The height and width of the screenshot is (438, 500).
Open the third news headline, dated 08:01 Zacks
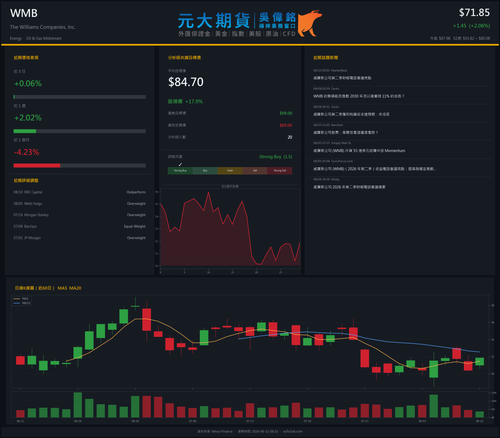coord(351,114)
